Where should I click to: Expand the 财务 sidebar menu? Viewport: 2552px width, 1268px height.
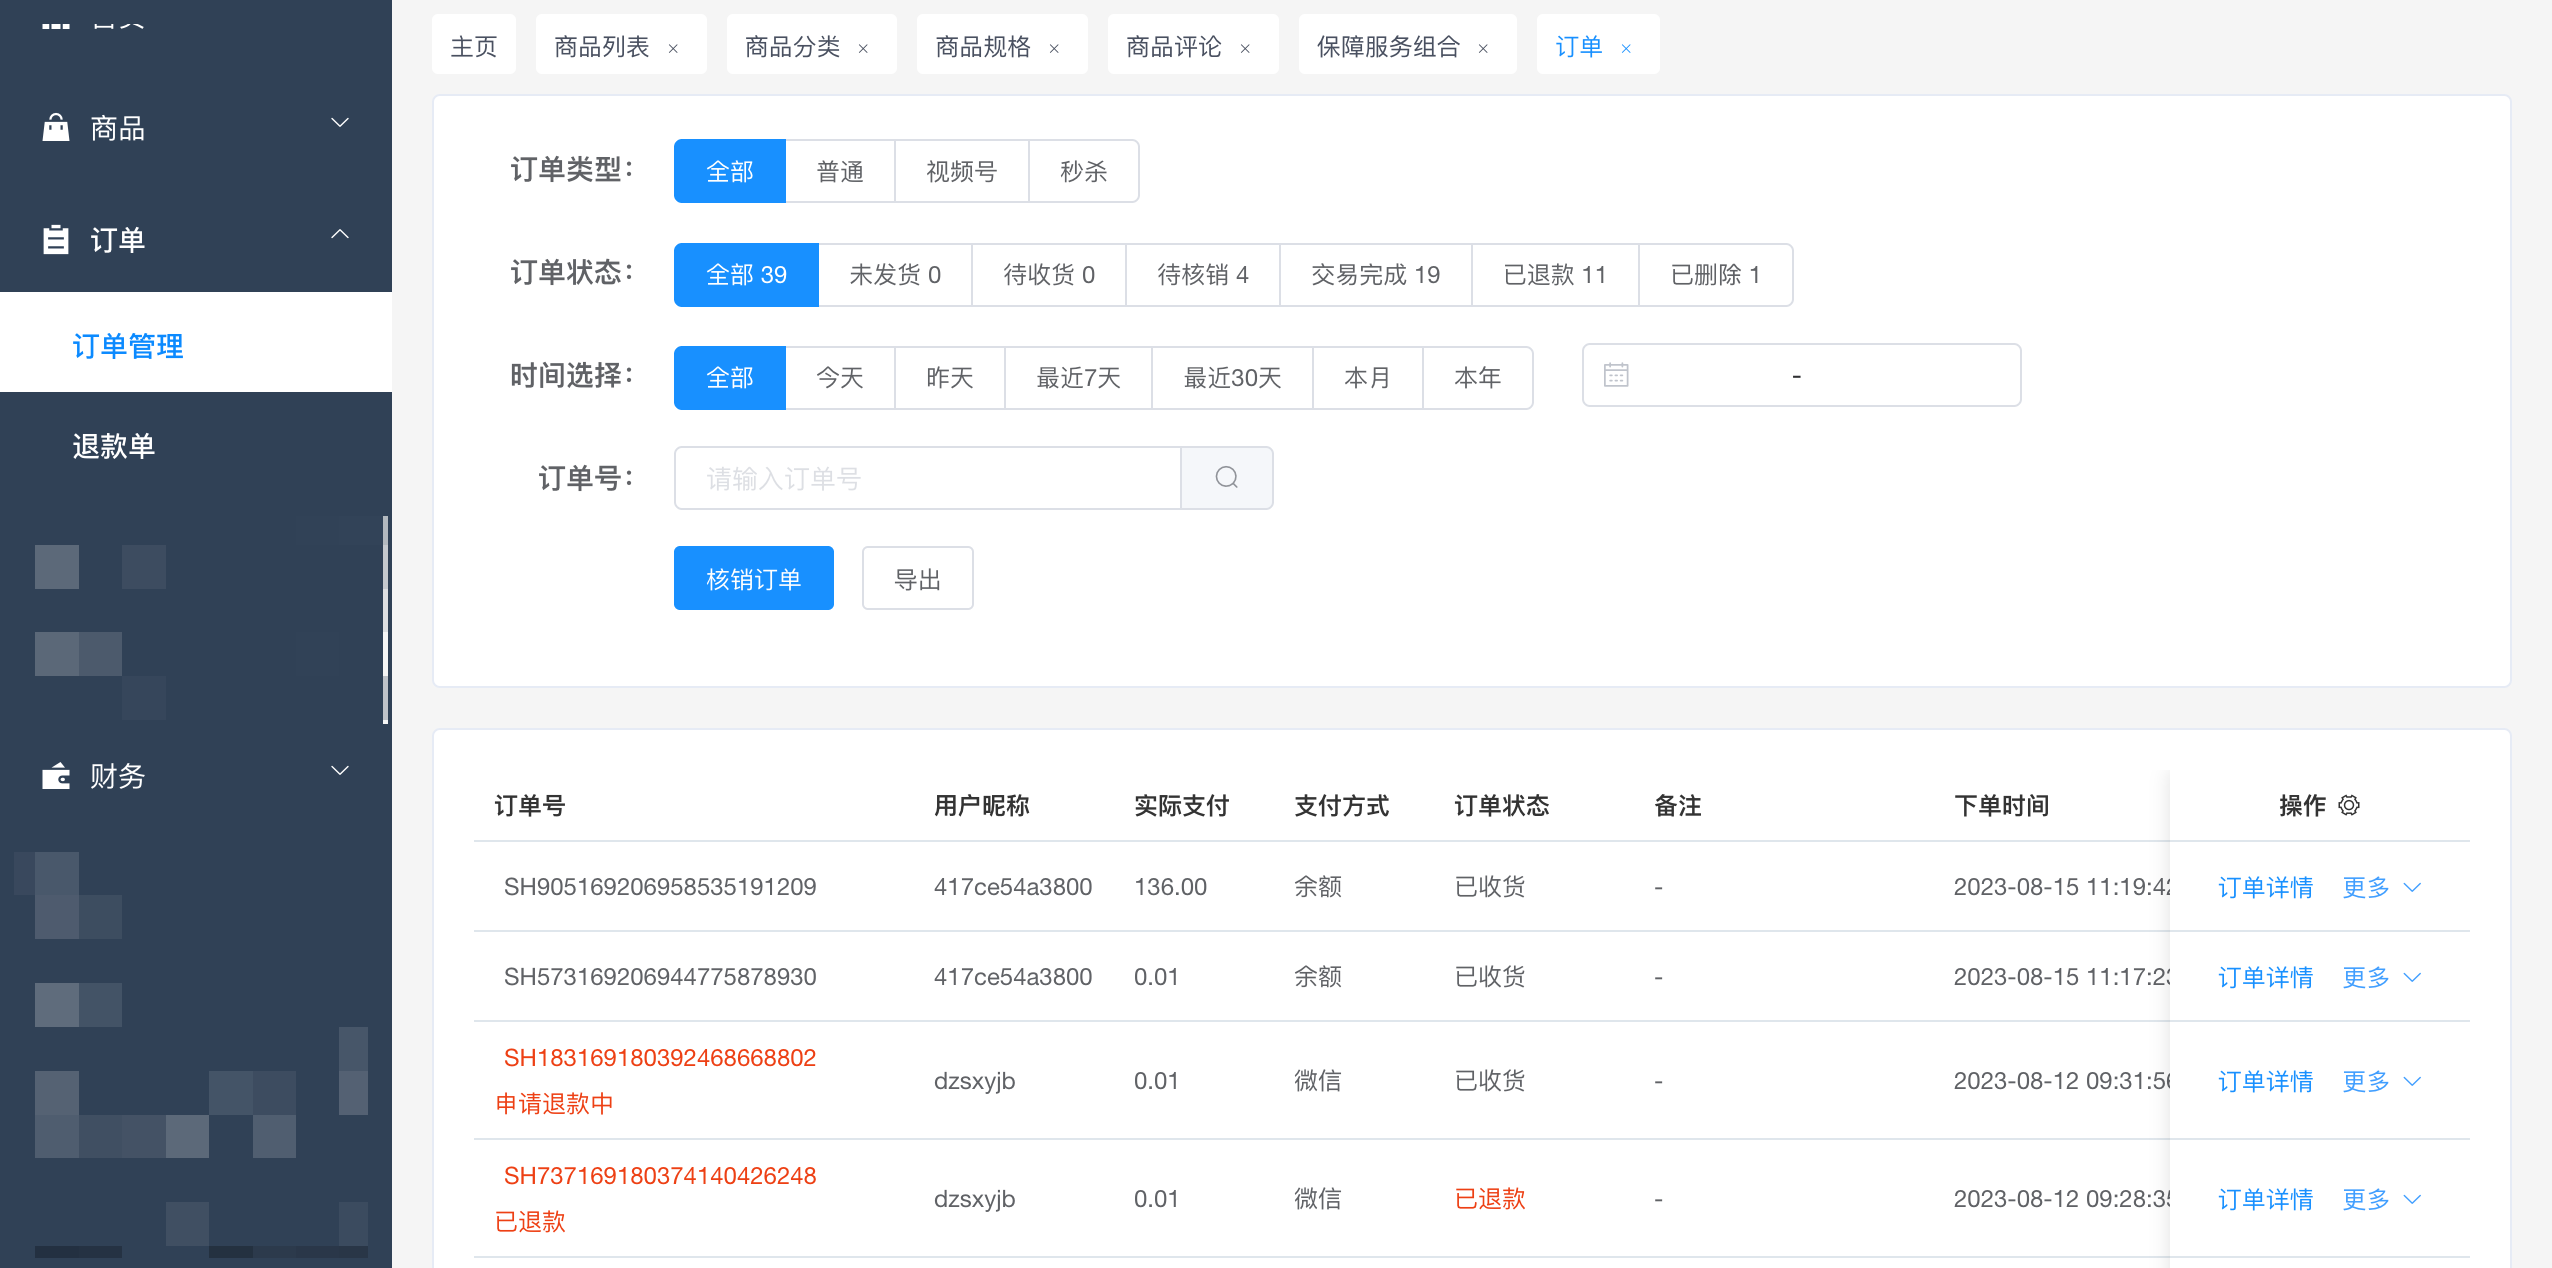[x=340, y=770]
